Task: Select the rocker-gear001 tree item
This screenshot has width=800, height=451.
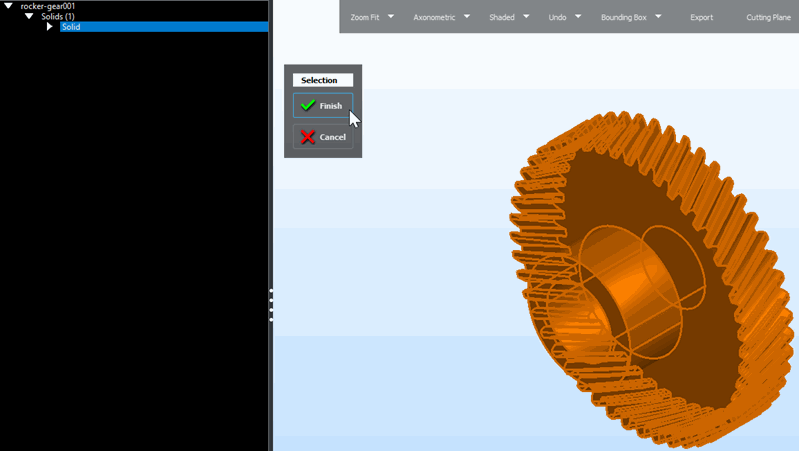Action: (x=48, y=6)
